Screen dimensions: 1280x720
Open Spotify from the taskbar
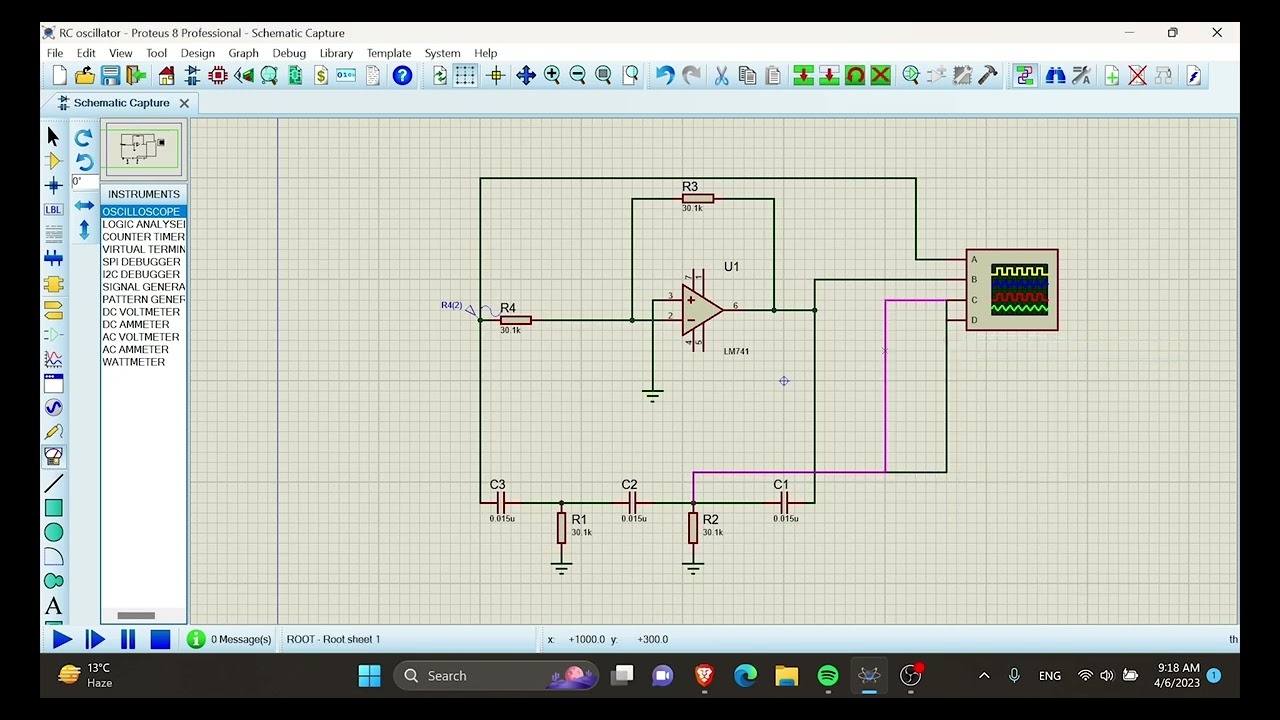click(827, 676)
